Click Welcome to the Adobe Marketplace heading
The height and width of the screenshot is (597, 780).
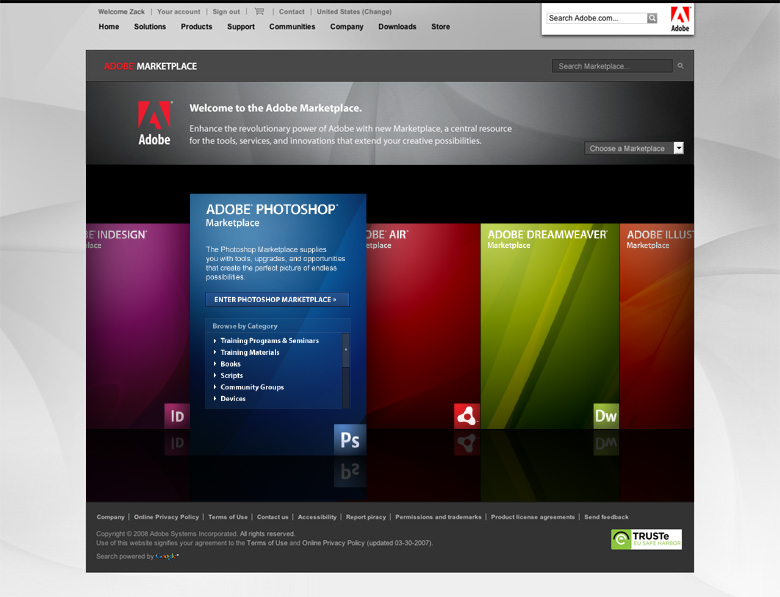[x=276, y=108]
